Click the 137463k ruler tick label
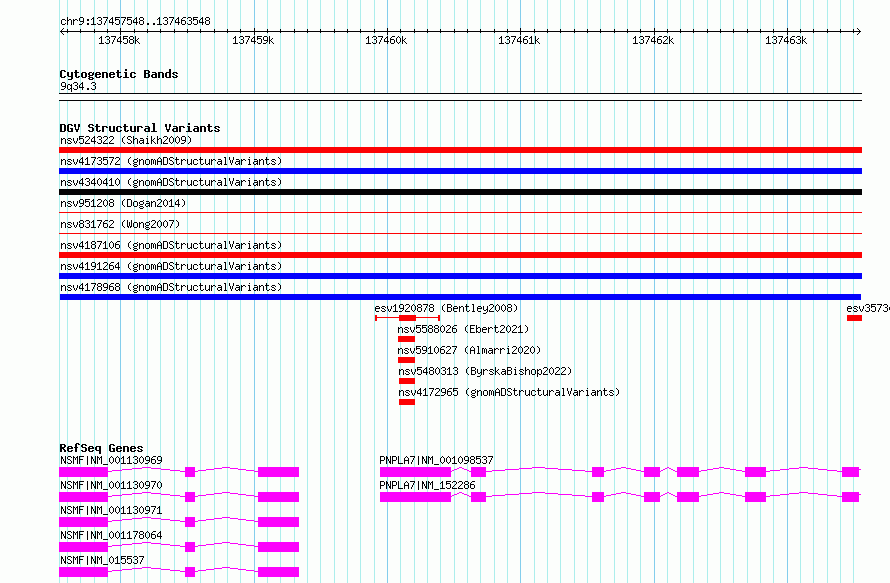This screenshot has width=890, height=583. point(786,40)
